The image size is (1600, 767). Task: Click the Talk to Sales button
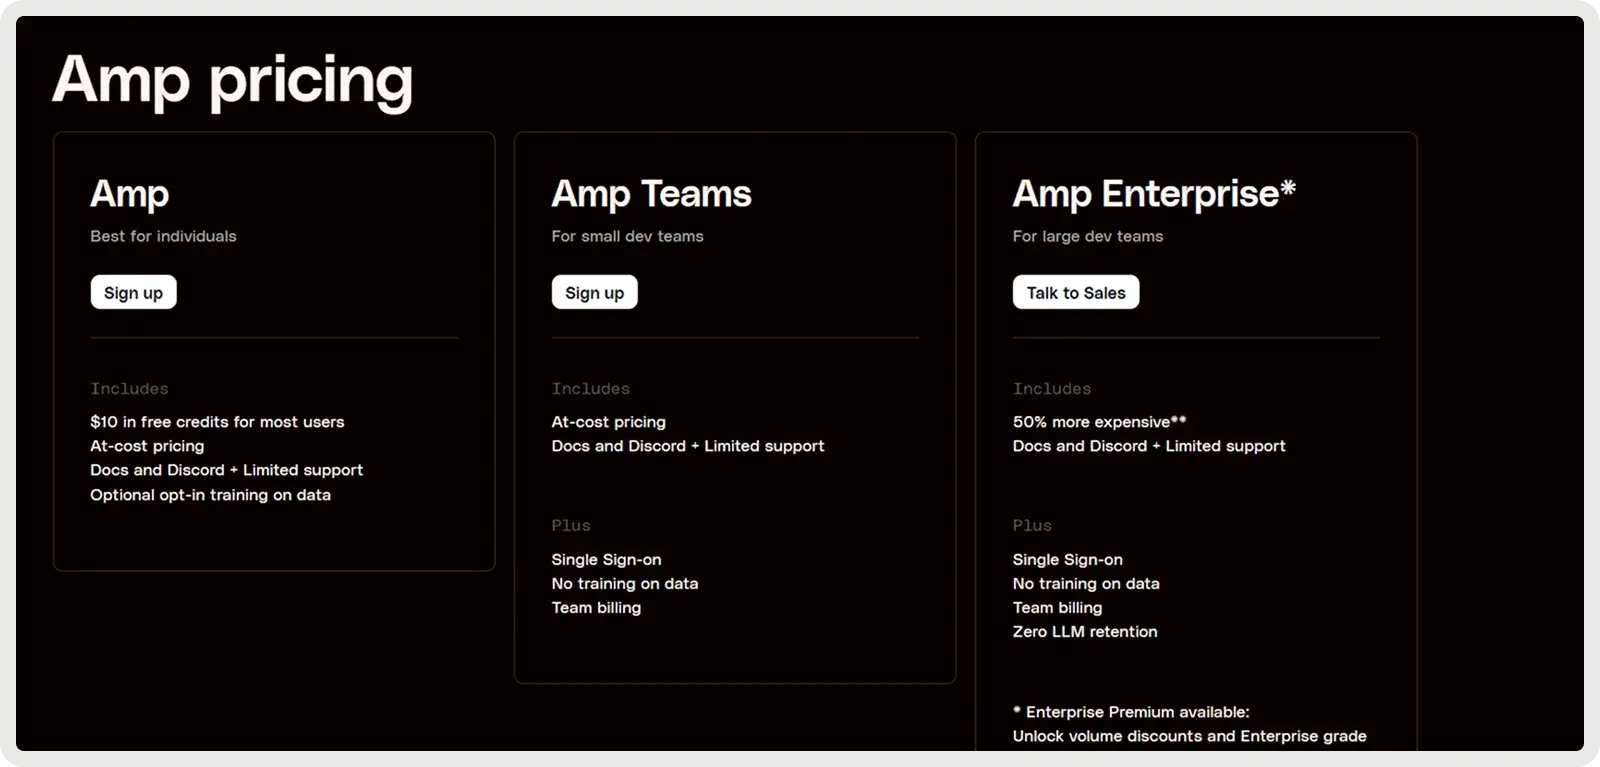[x=1076, y=292]
